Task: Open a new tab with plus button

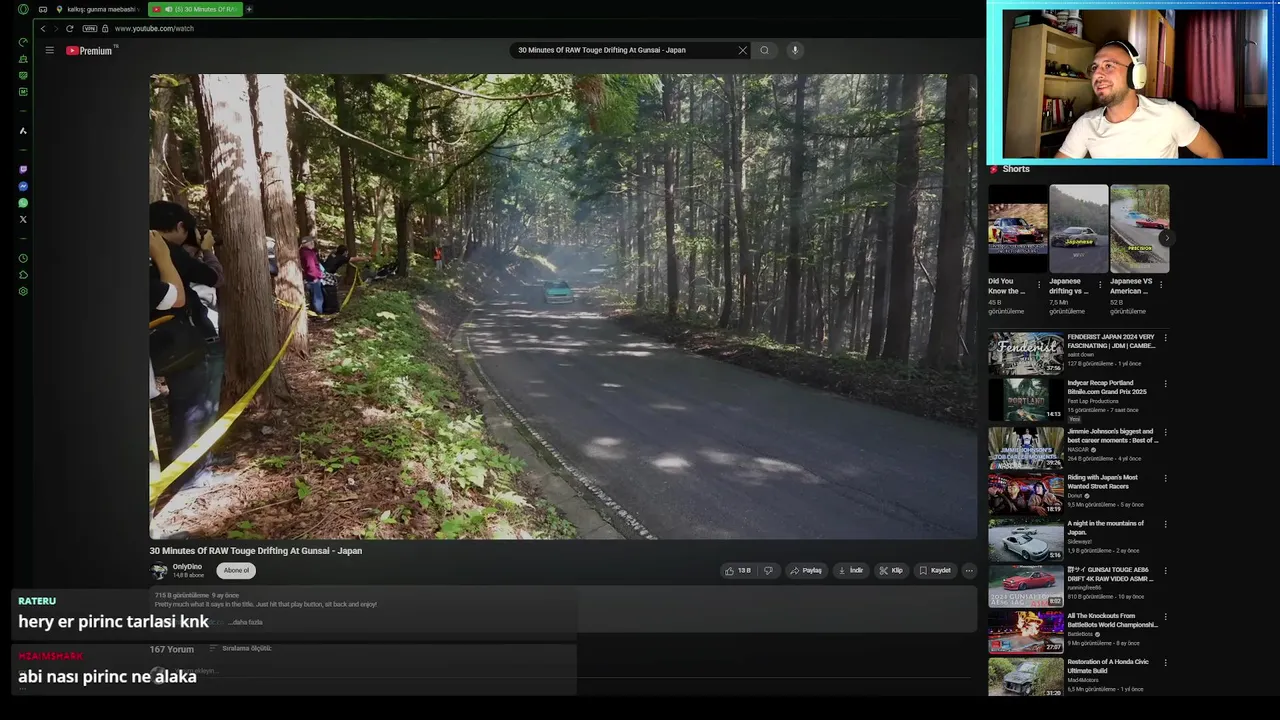Action: (x=249, y=9)
